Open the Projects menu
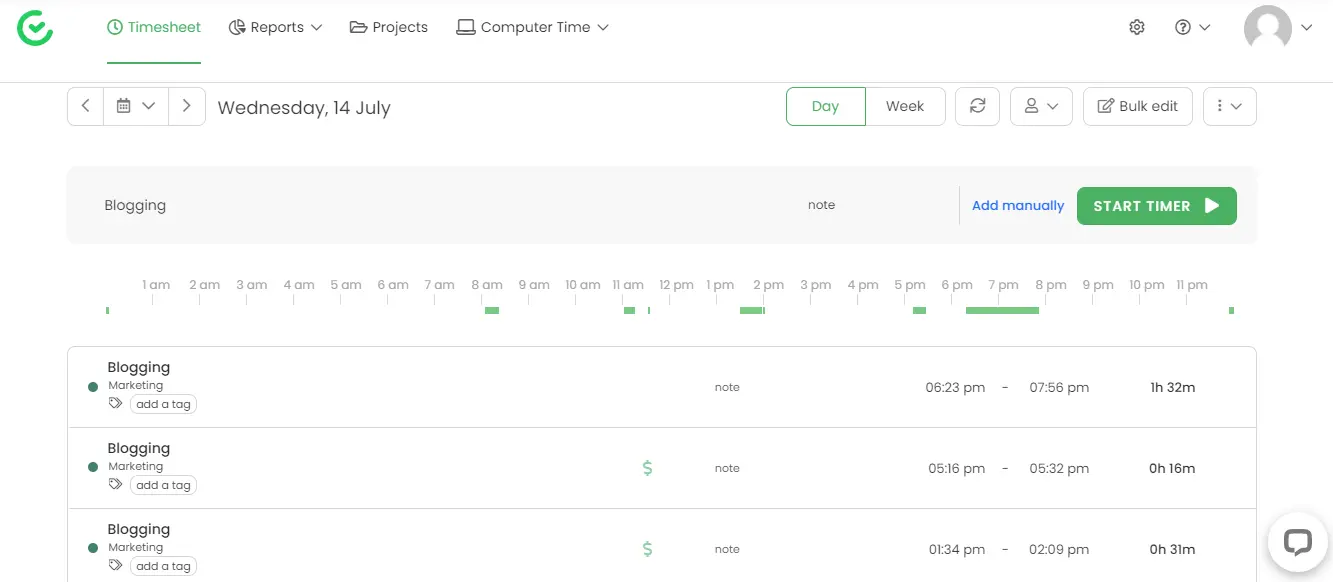Viewport: 1333px width, 582px height. point(388,27)
